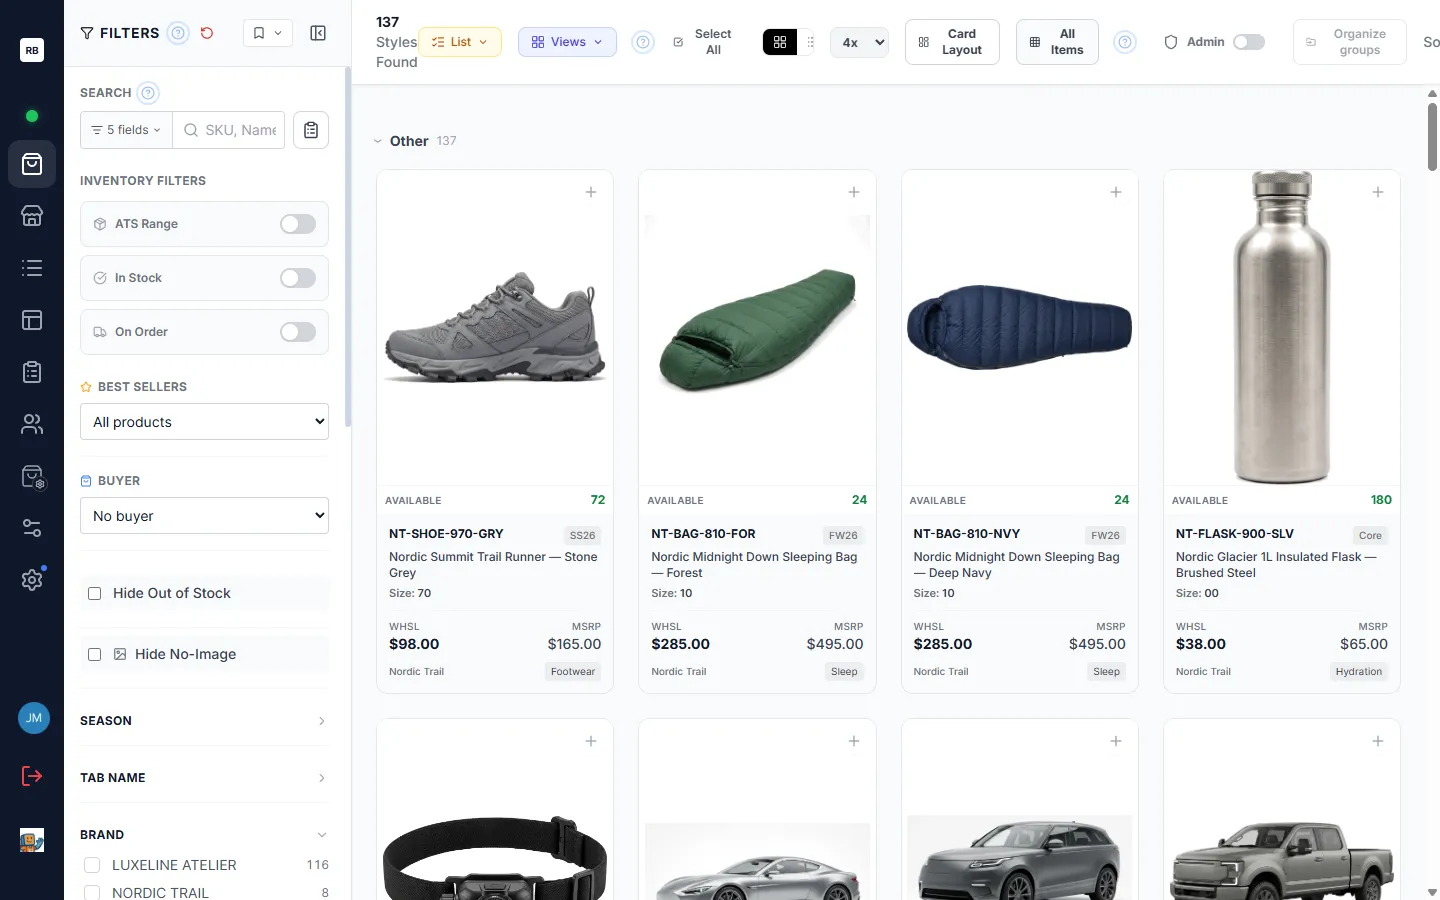
Task: Click the SS26 season tag
Action: point(582,535)
